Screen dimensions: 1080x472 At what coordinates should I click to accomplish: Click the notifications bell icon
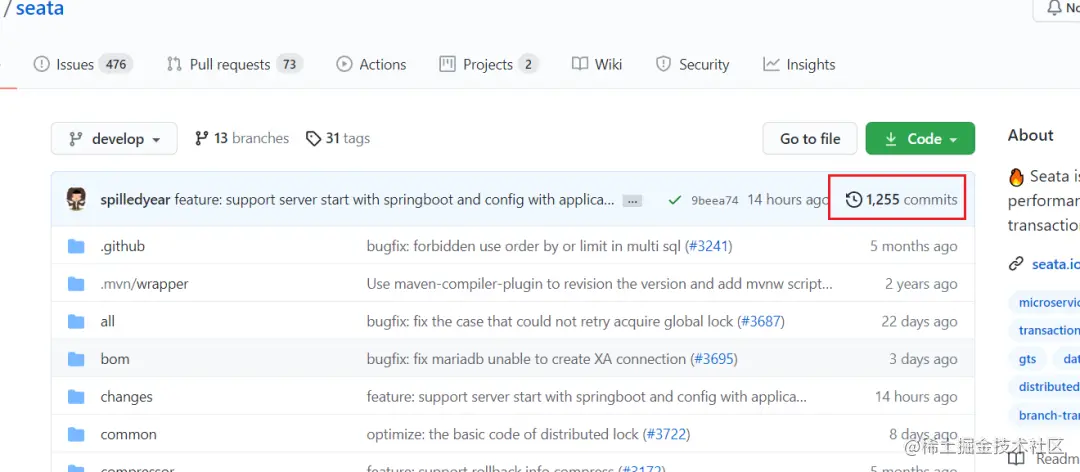click(x=1054, y=8)
